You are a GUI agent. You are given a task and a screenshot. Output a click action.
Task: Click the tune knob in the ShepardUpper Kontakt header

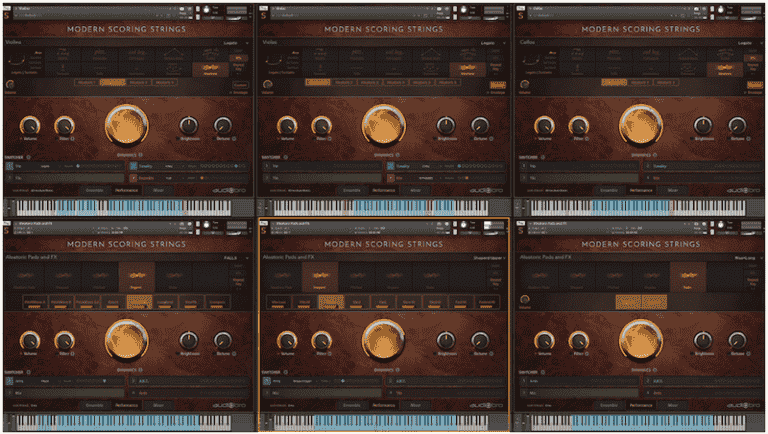[x=463, y=224]
